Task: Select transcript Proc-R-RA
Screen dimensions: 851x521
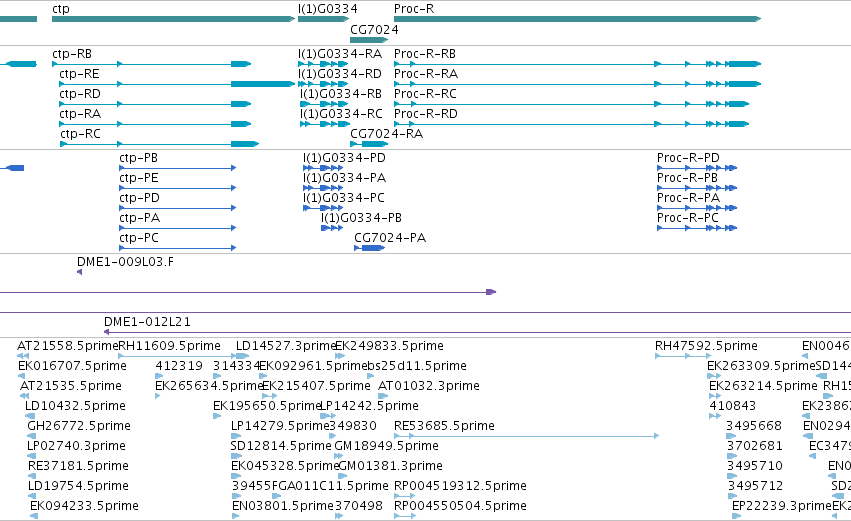Action: click(x=426, y=74)
